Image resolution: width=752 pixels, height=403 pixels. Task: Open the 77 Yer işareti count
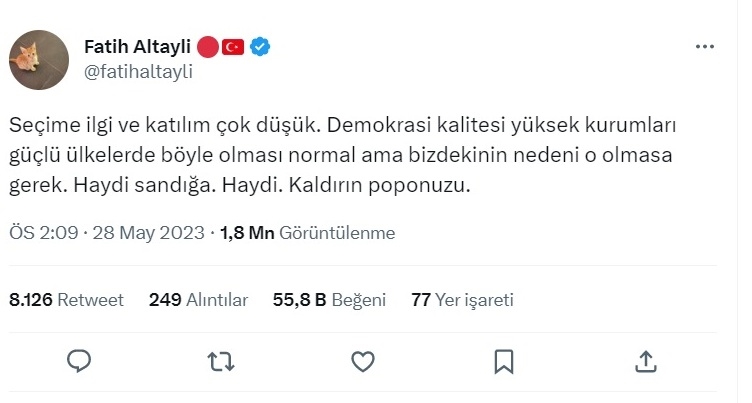coord(462,300)
